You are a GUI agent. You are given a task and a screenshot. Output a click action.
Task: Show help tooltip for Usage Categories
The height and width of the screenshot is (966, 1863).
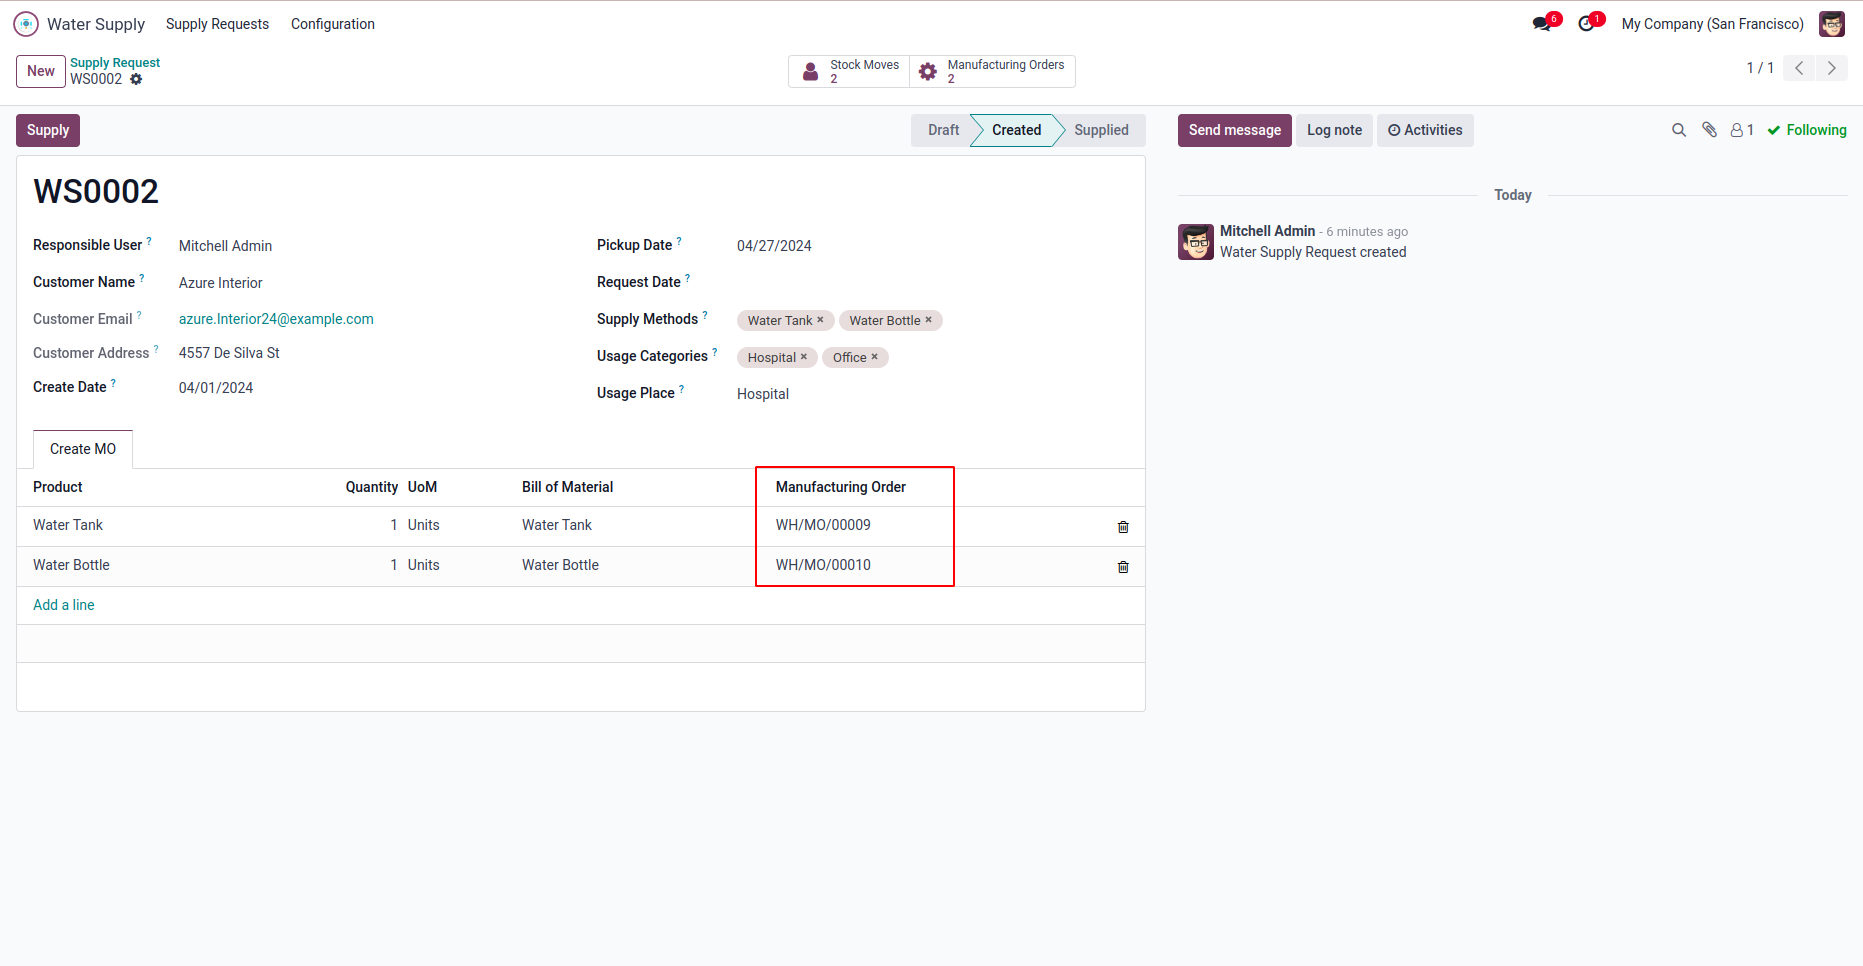click(x=715, y=352)
